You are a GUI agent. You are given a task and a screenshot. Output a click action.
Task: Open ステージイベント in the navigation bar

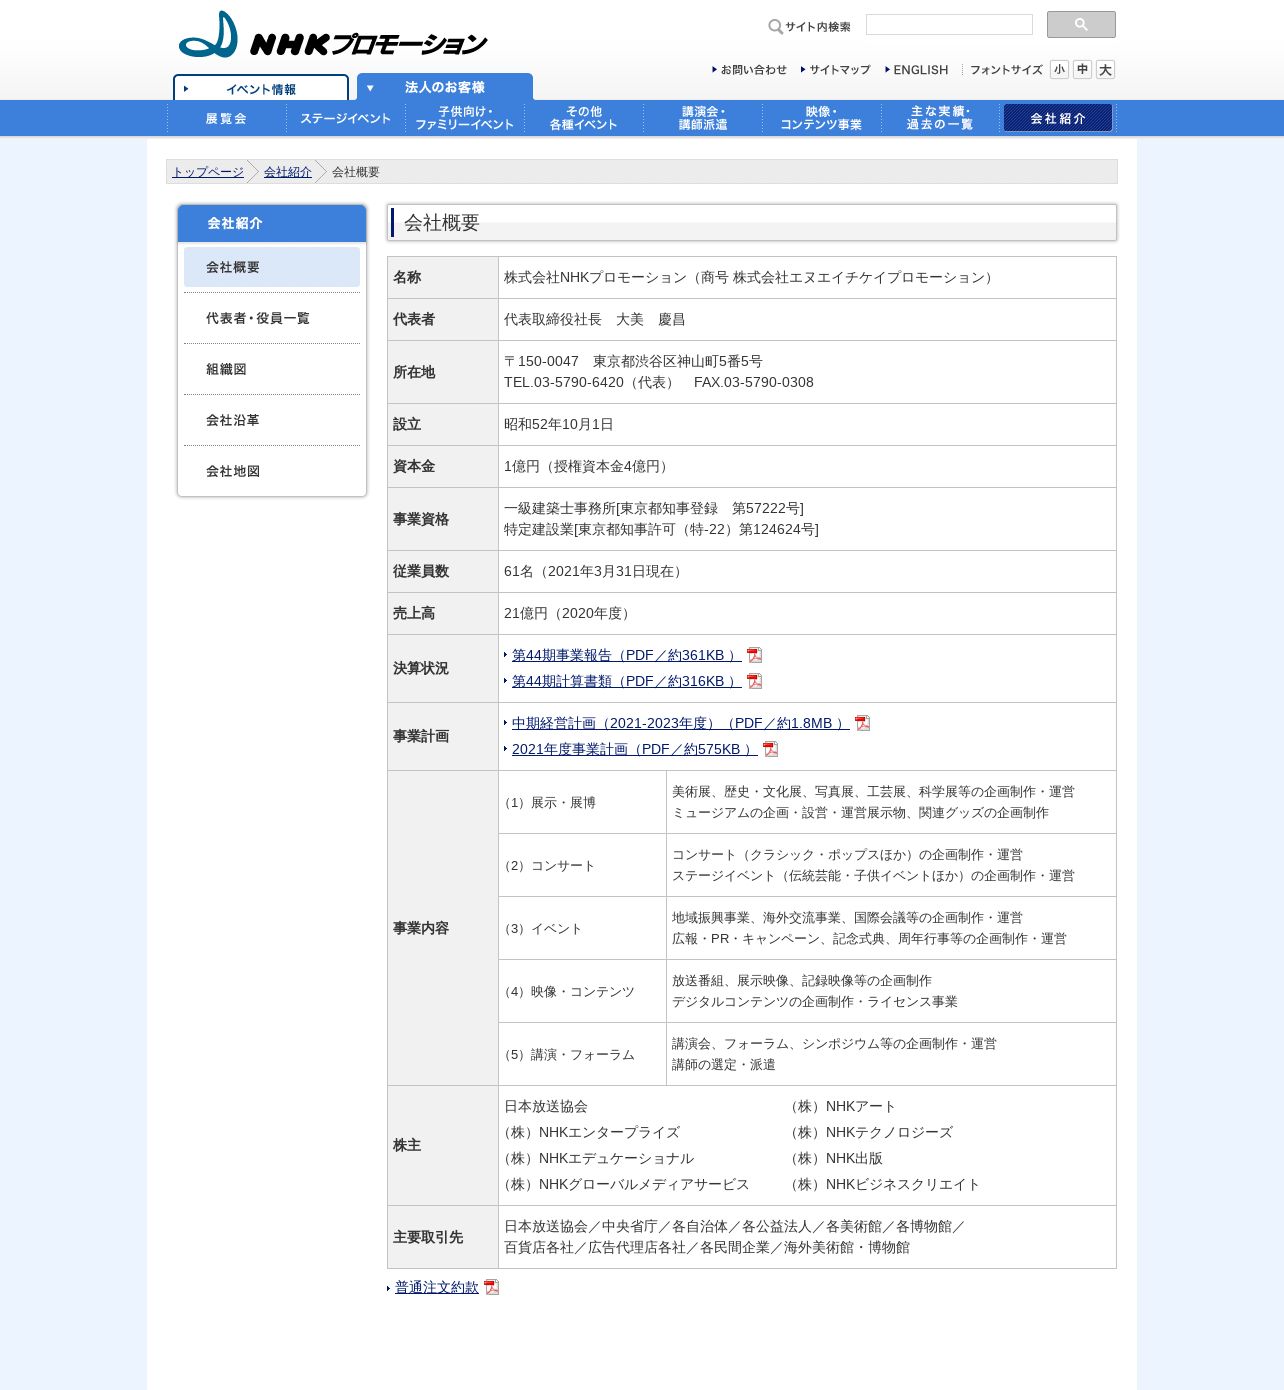346,118
